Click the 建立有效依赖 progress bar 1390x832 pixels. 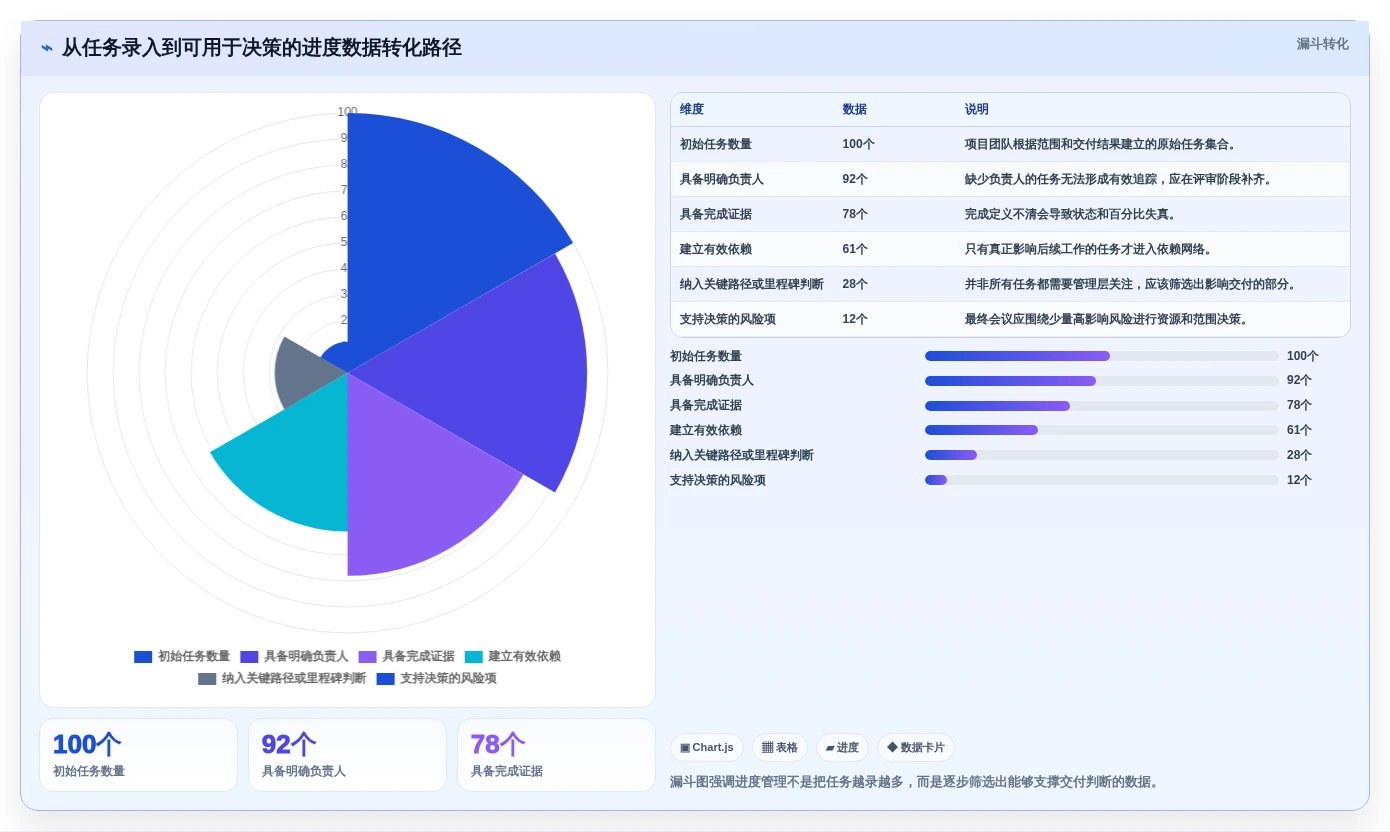coord(1102,430)
